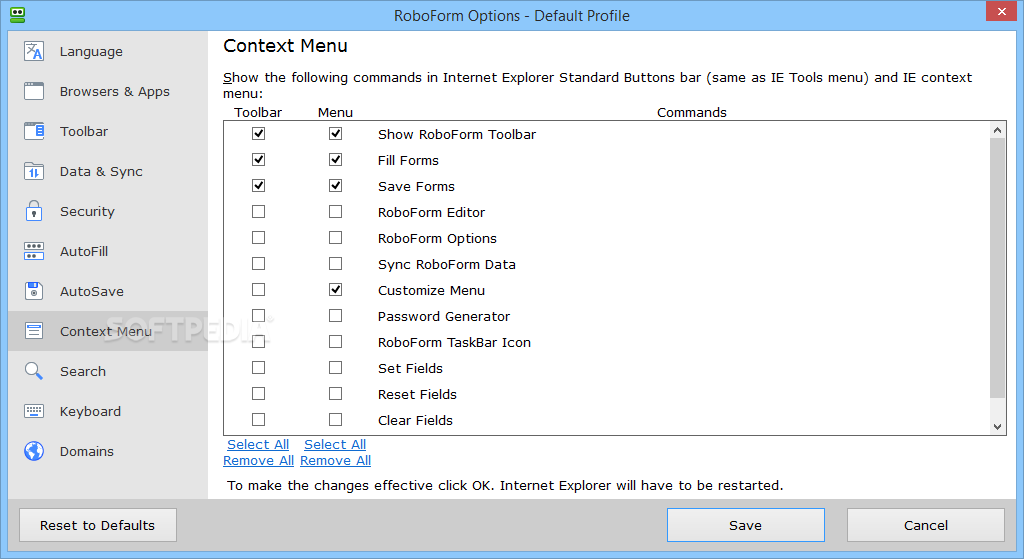Check Toolbar box for Customize Menu

(x=259, y=289)
